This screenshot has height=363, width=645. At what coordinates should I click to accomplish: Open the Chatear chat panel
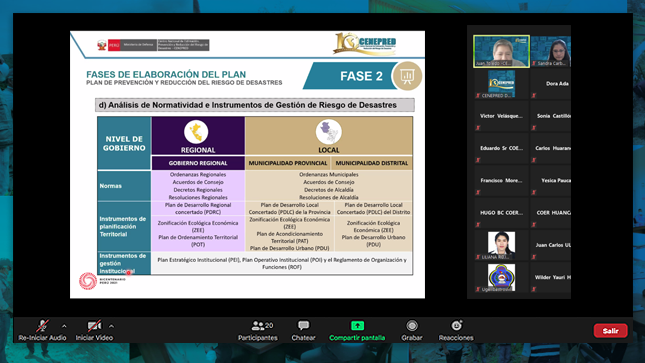304,330
